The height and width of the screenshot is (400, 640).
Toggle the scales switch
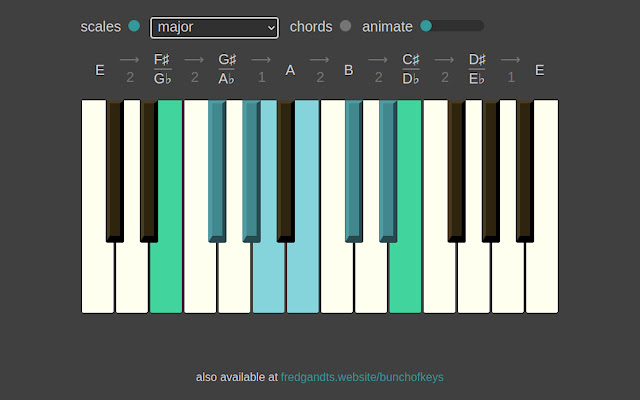coord(134,26)
